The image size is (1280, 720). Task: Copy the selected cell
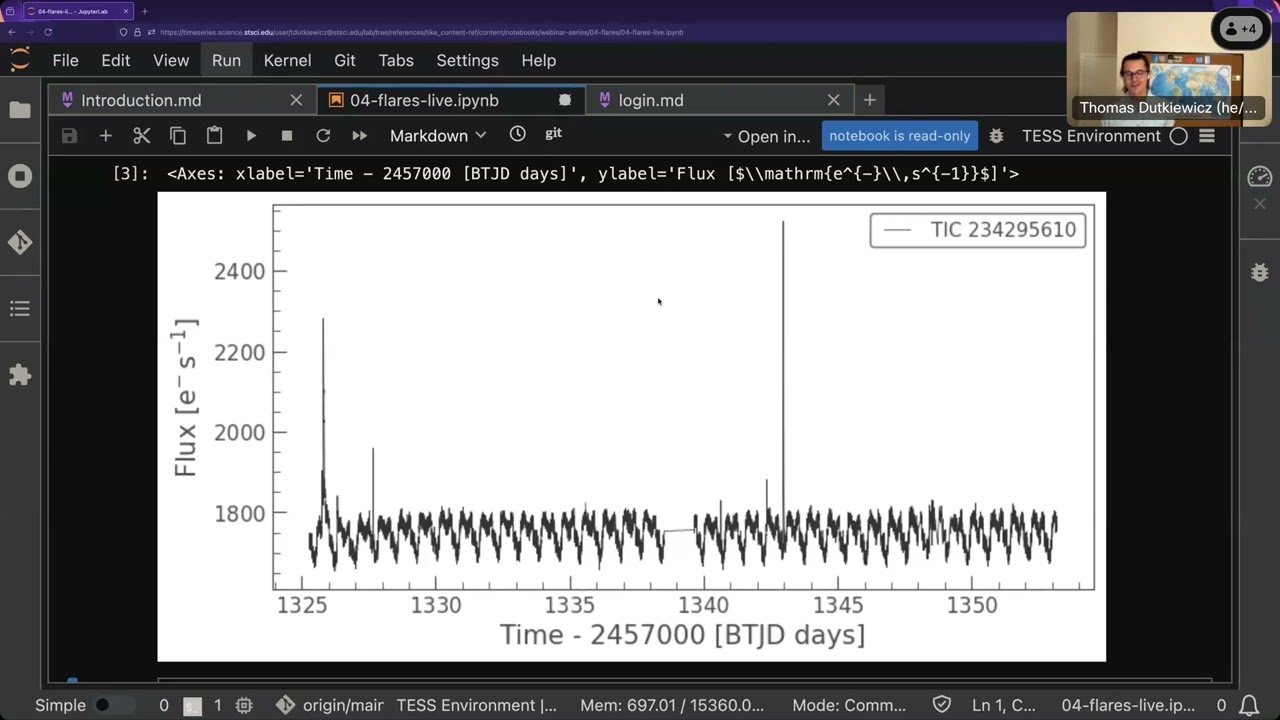178,136
